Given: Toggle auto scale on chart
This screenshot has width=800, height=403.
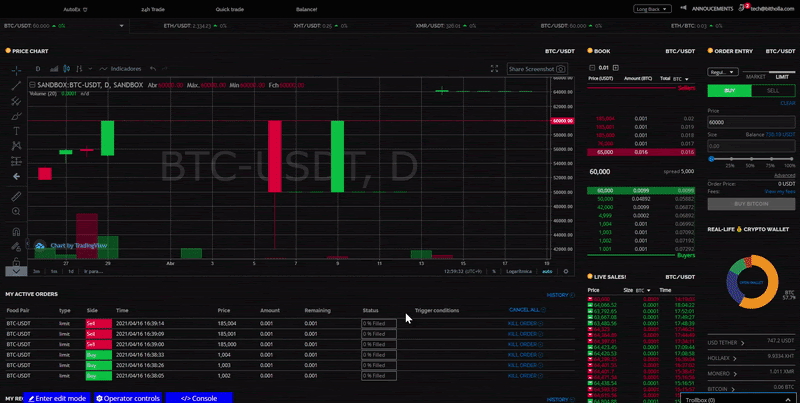Looking at the screenshot, I should point(547,271).
